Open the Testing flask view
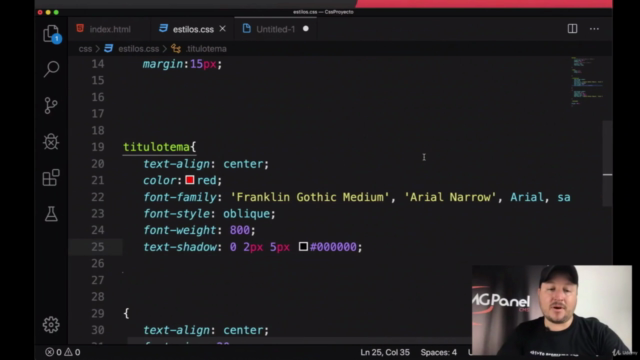Image resolution: width=640 pixels, height=360 pixels. pos(51,214)
